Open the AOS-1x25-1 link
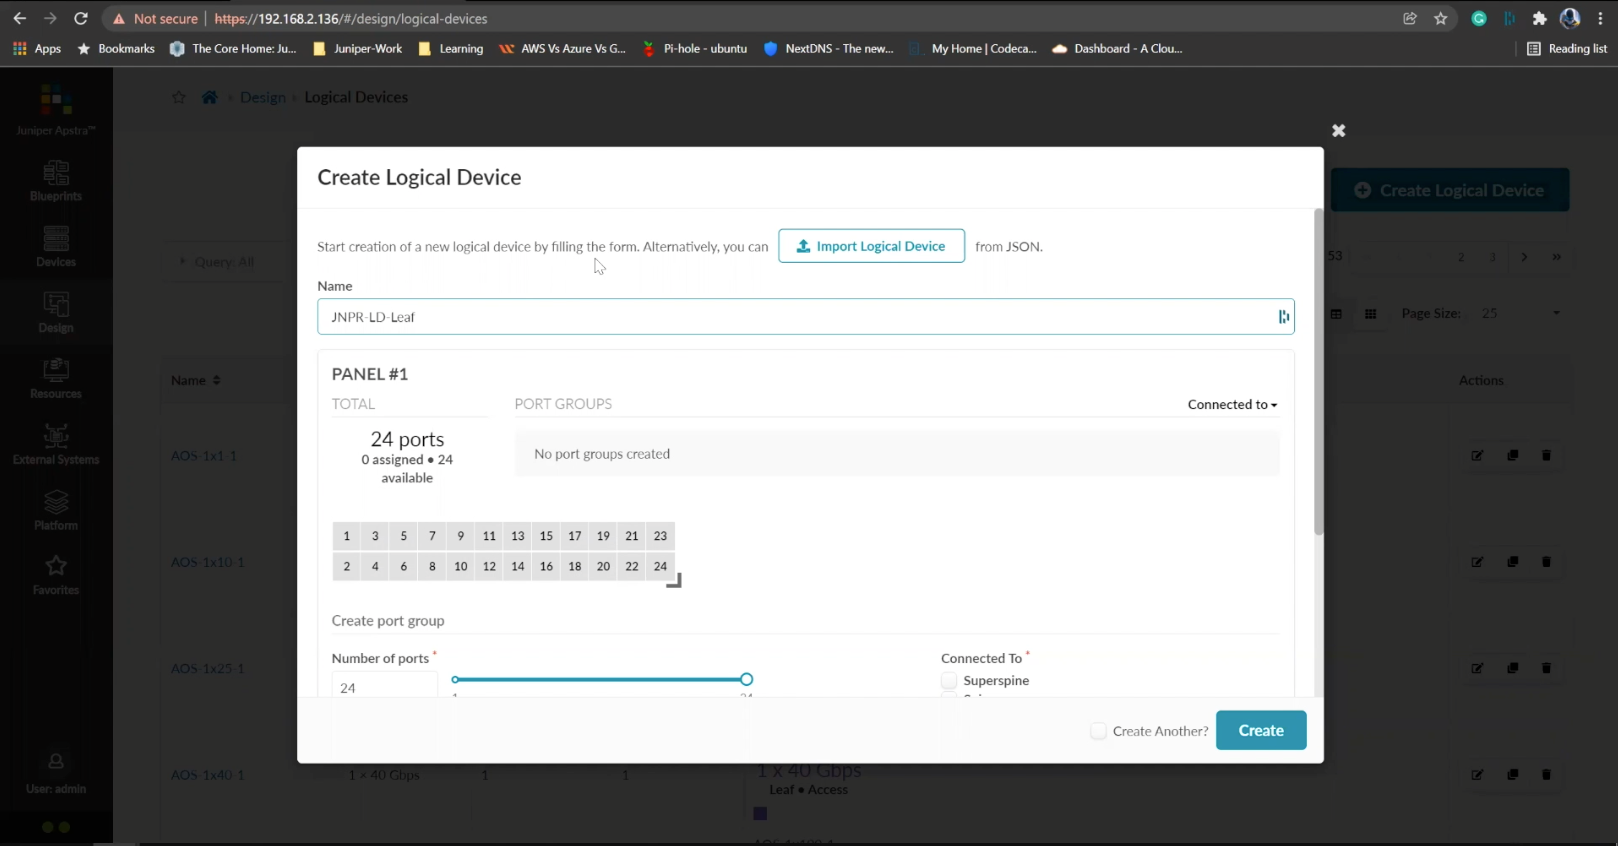The image size is (1618, 846). pyautogui.click(x=207, y=668)
